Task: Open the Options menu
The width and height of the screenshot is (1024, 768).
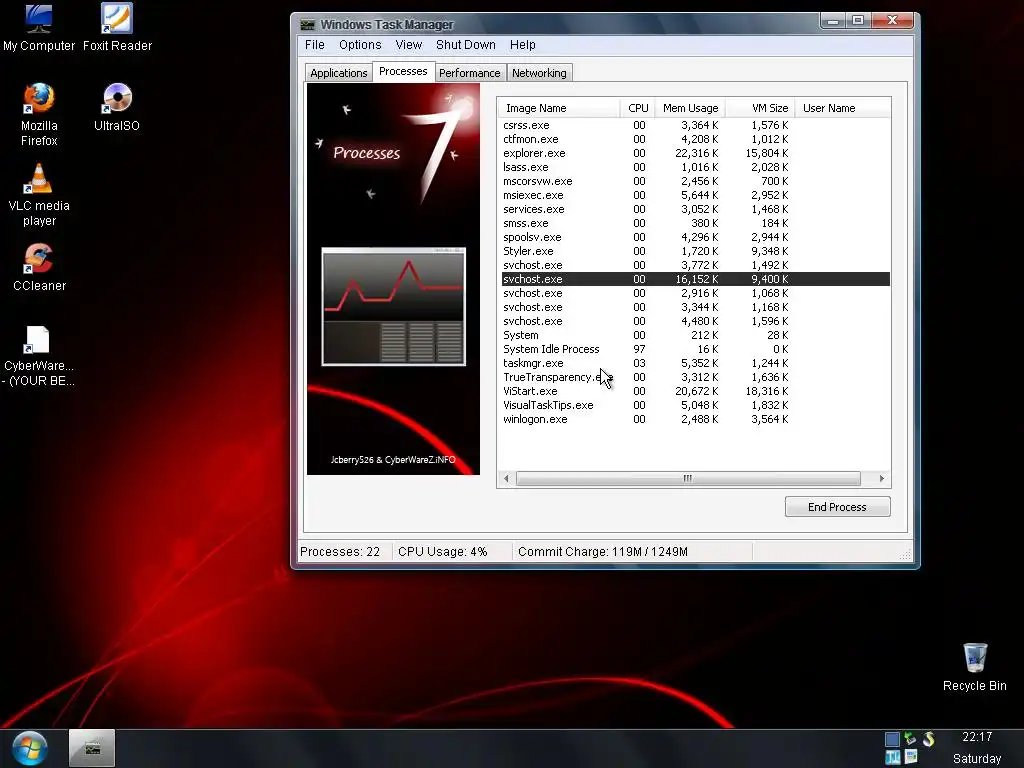Action: [360, 44]
